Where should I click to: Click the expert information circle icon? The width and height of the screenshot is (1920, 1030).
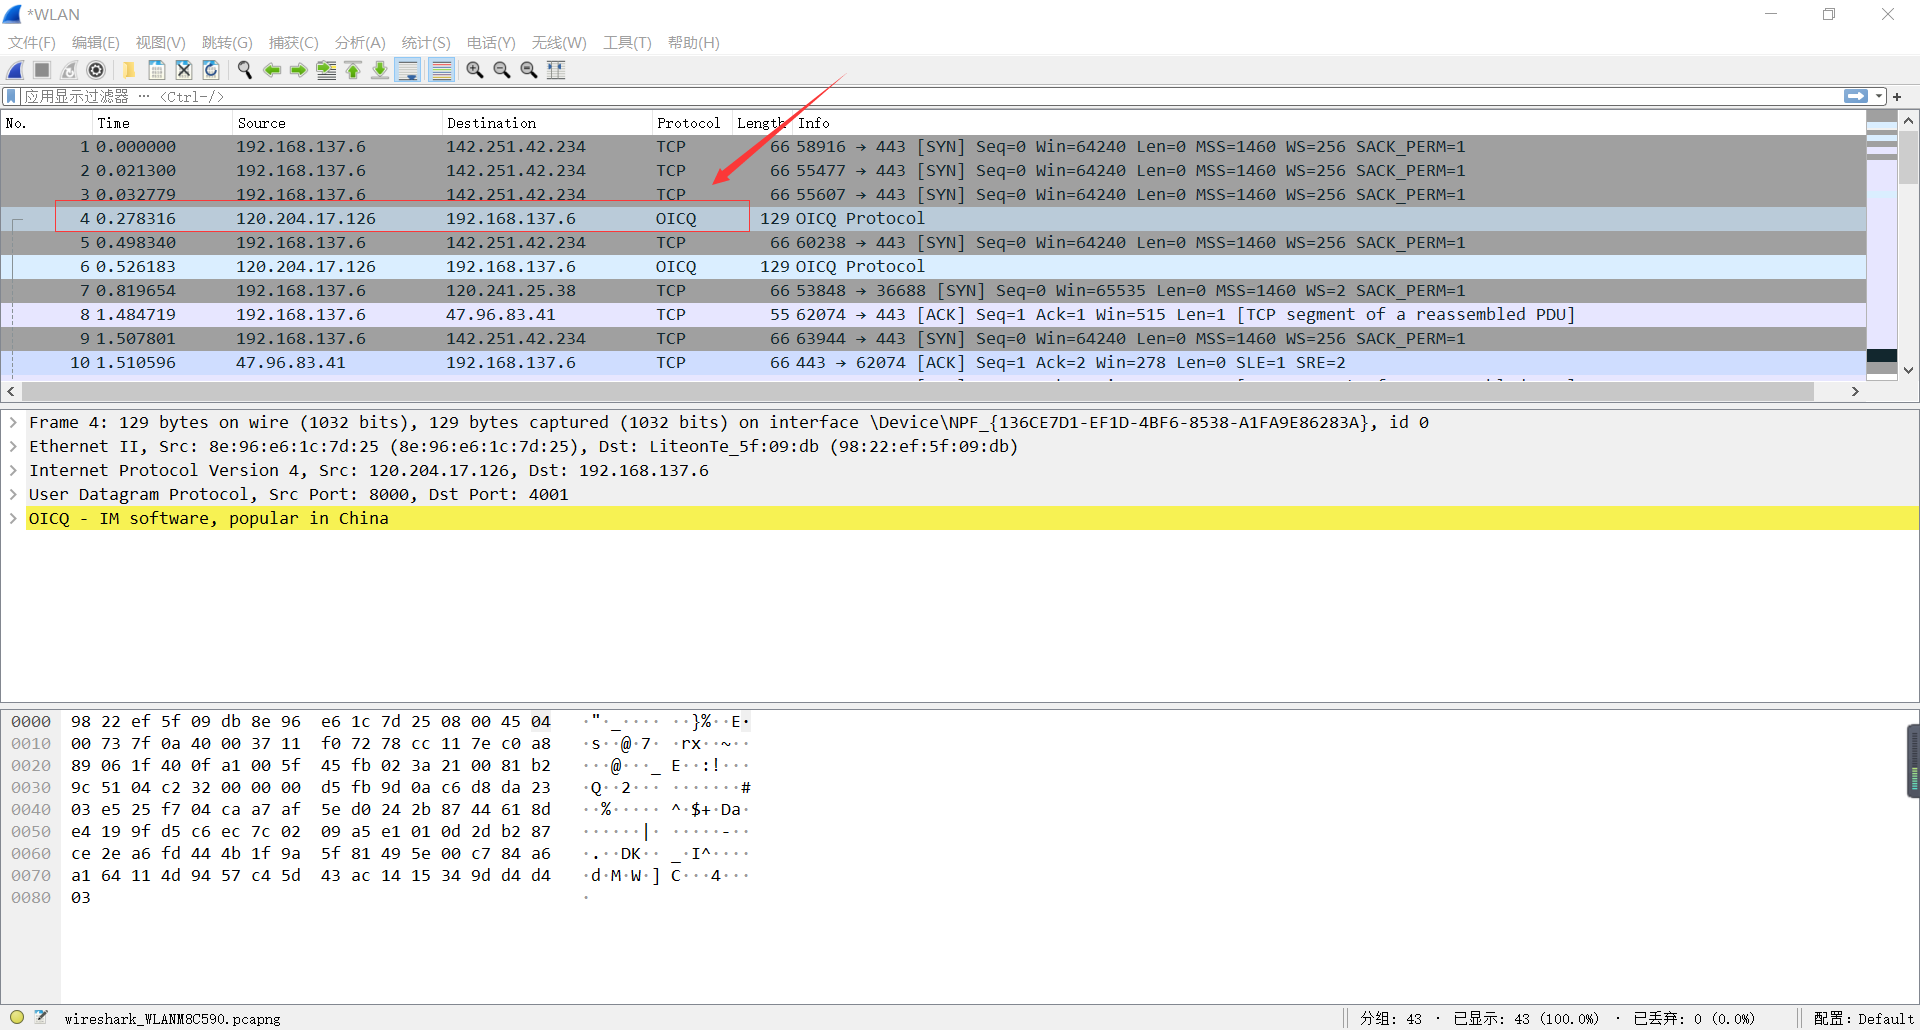(x=17, y=1017)
